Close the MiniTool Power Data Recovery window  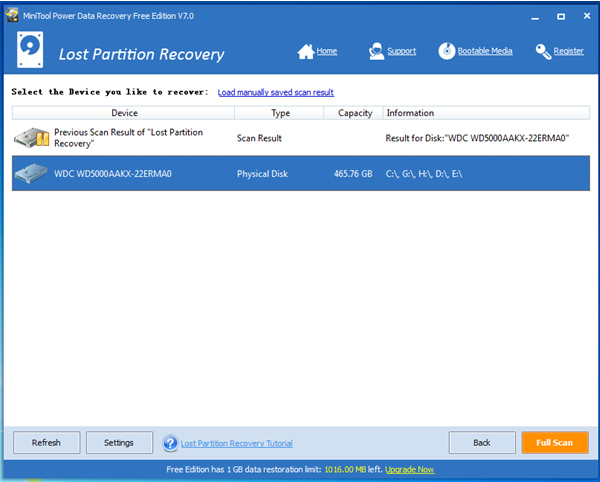tap(587, 16)
